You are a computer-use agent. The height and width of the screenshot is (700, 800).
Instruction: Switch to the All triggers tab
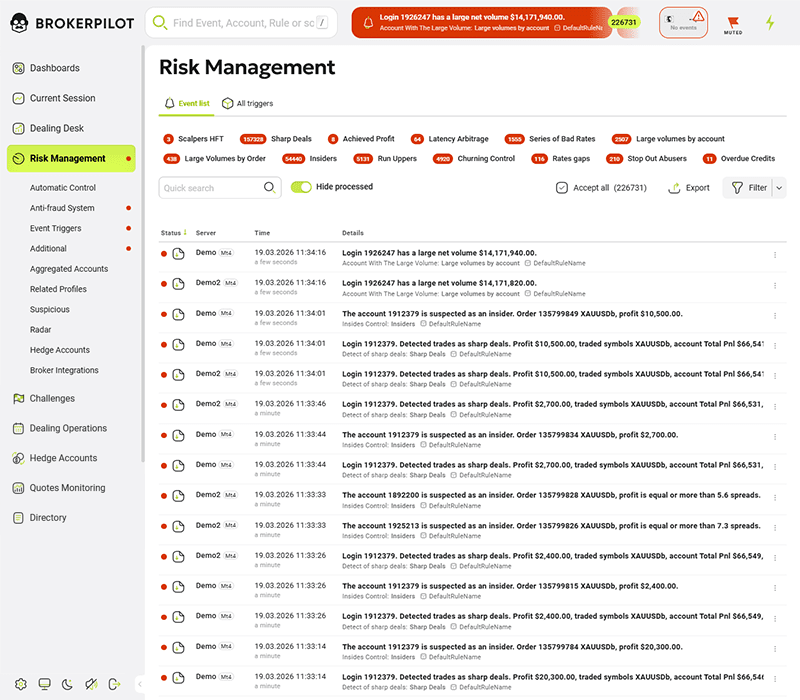[x=248, y=103]
